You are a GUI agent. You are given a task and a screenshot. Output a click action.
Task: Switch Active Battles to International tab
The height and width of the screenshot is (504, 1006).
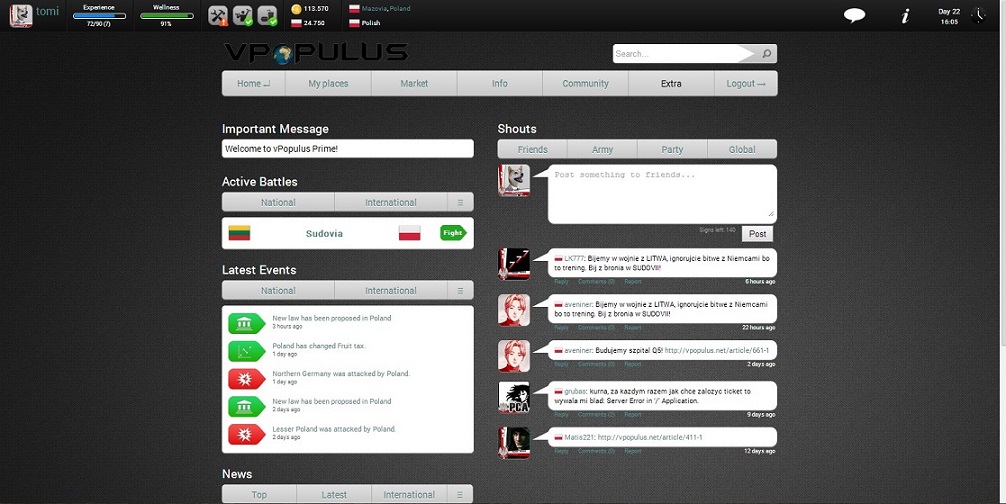tap(391, 202)
